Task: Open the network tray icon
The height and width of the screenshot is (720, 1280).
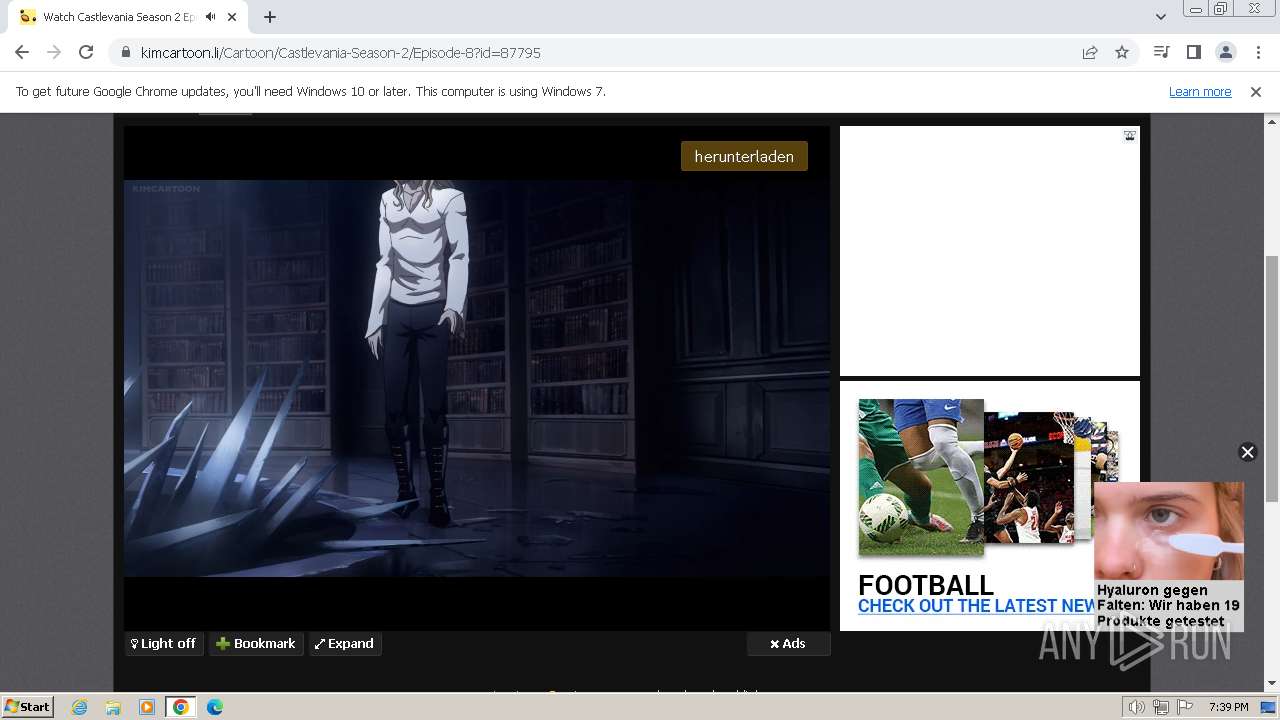Action: coord(1161,707)
